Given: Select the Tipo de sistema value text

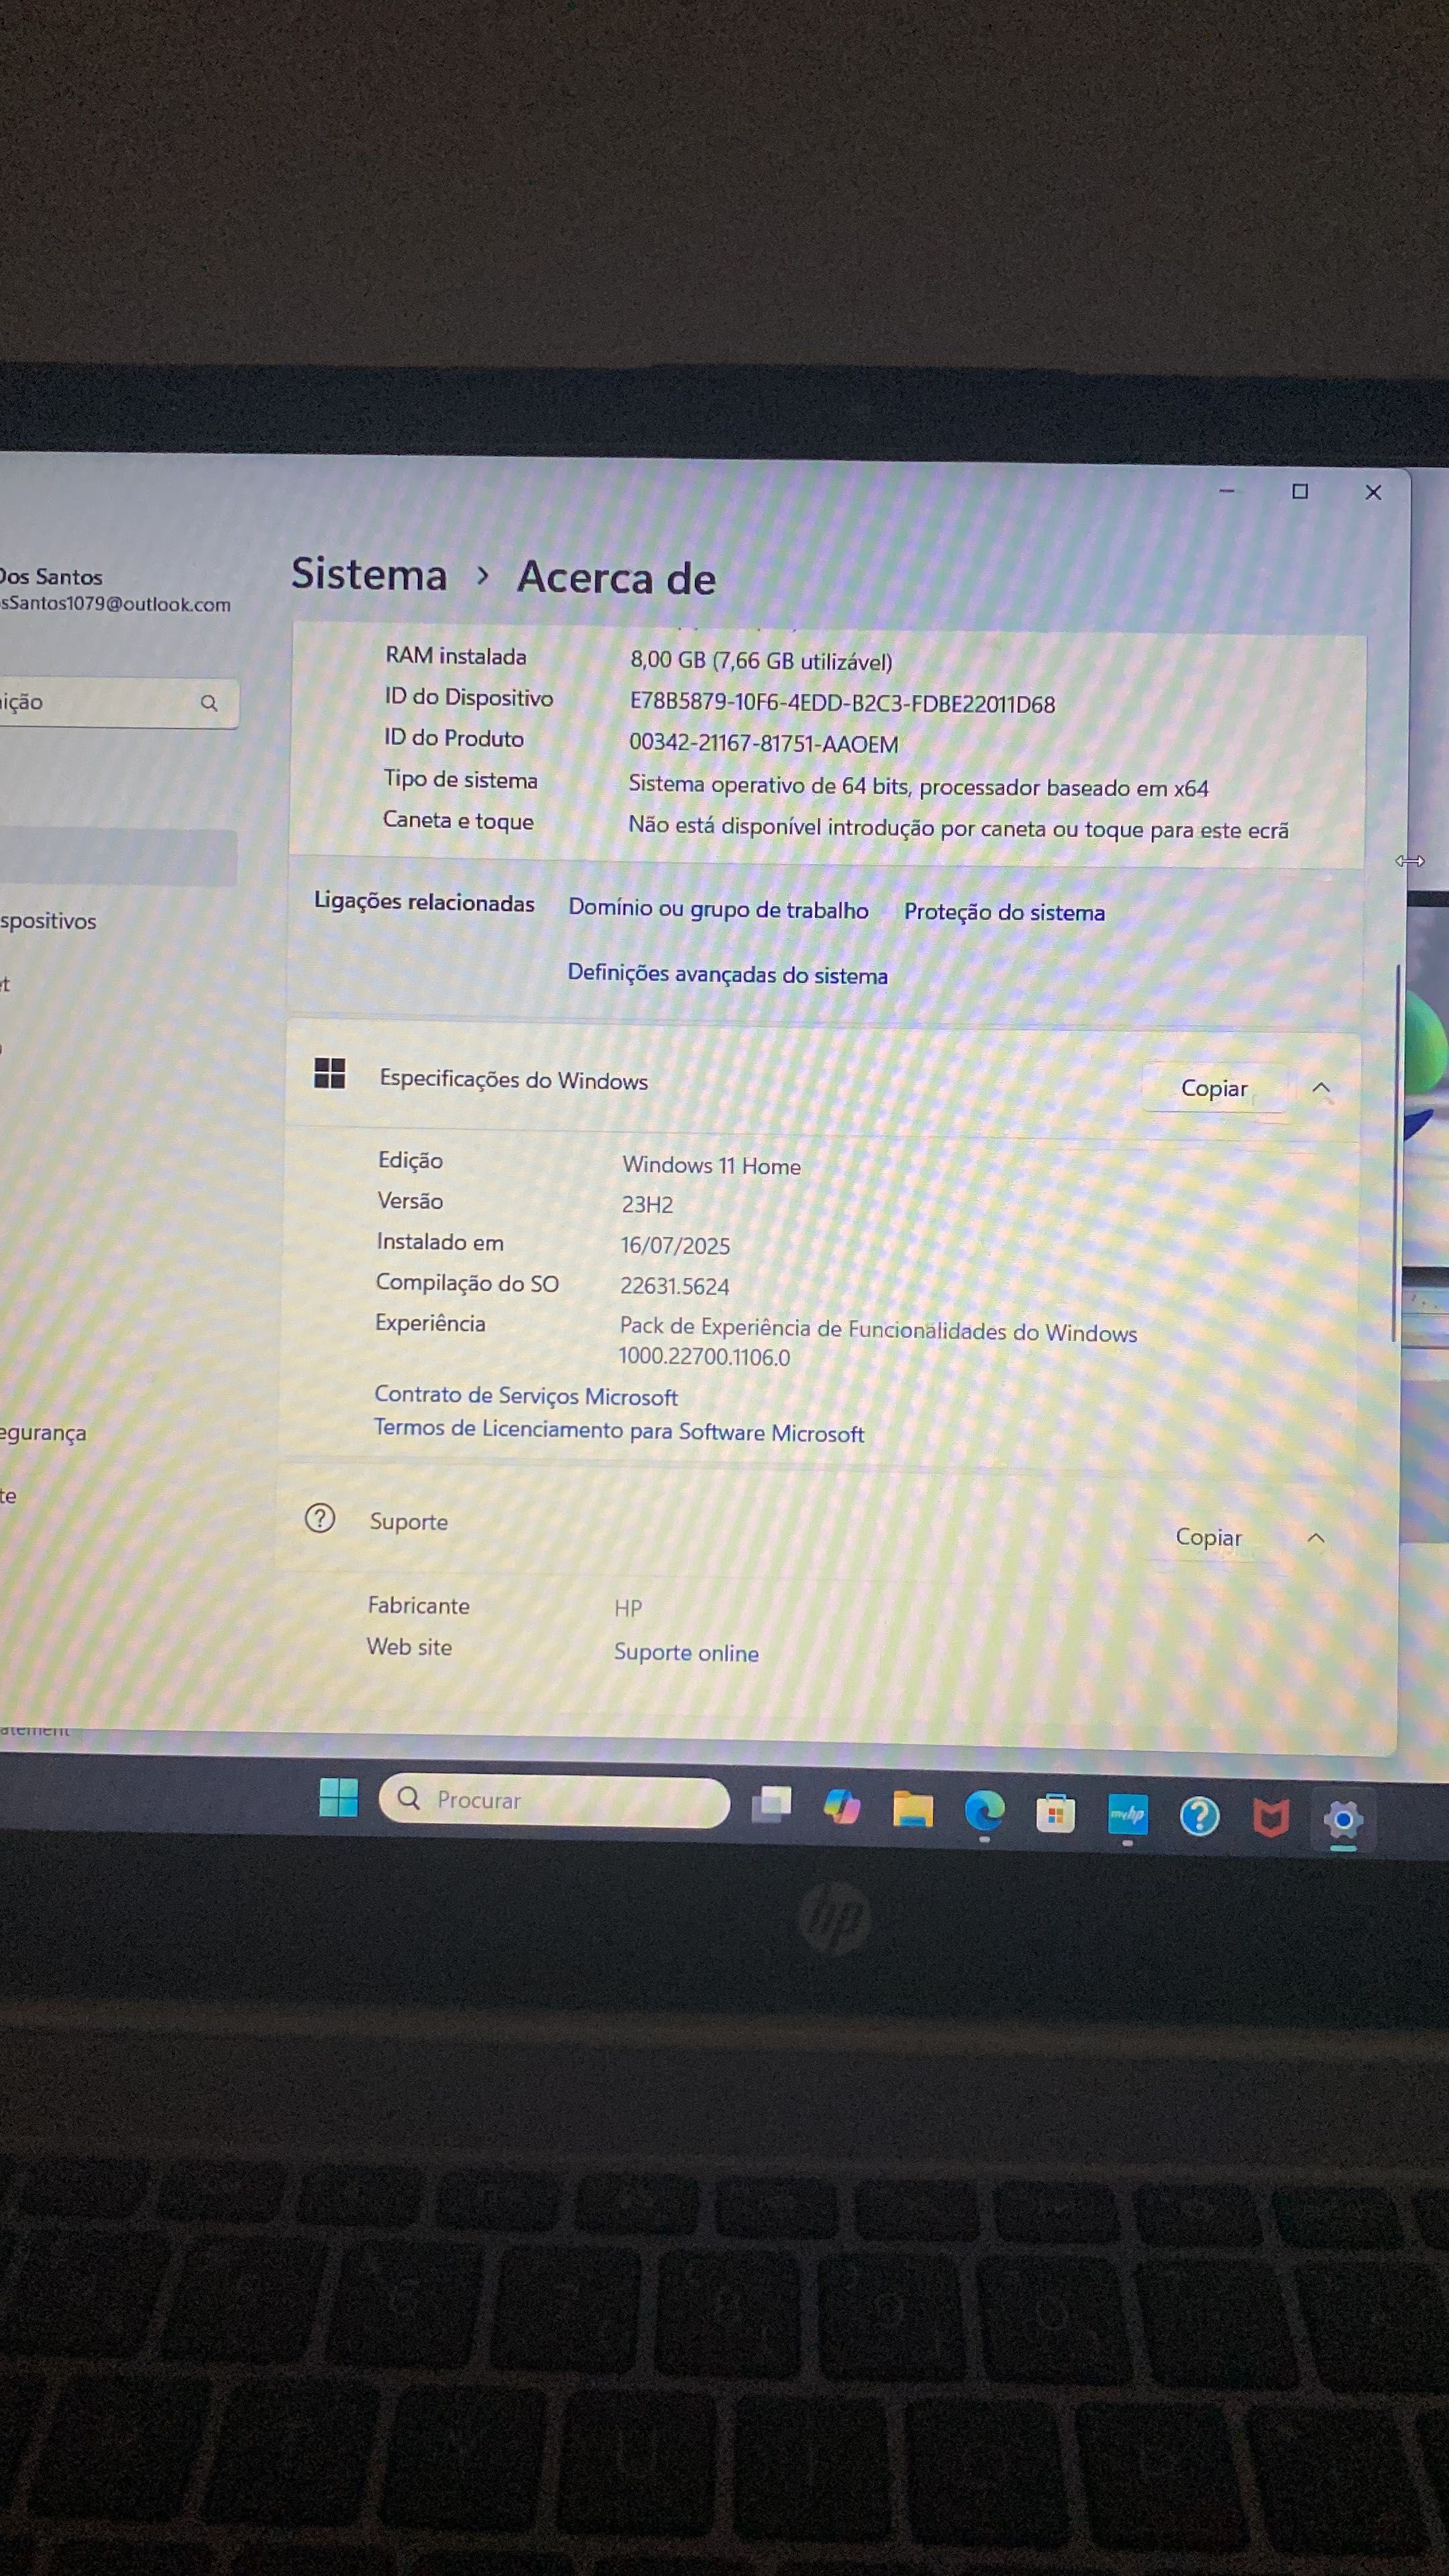Looking at the screenshot, I should pyautogui.click(x=918, y=786).
